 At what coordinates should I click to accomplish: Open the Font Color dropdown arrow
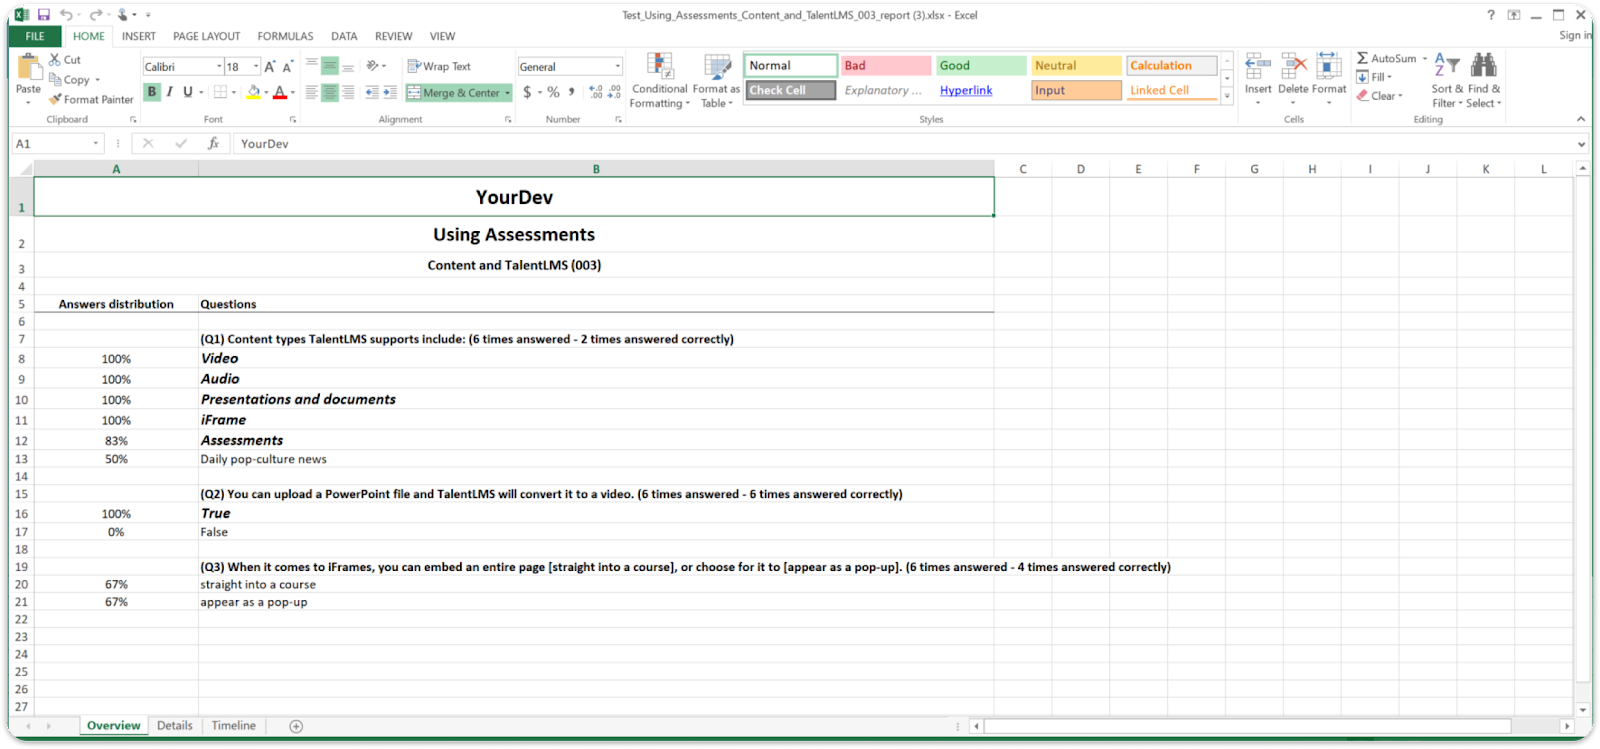(293, 92)
